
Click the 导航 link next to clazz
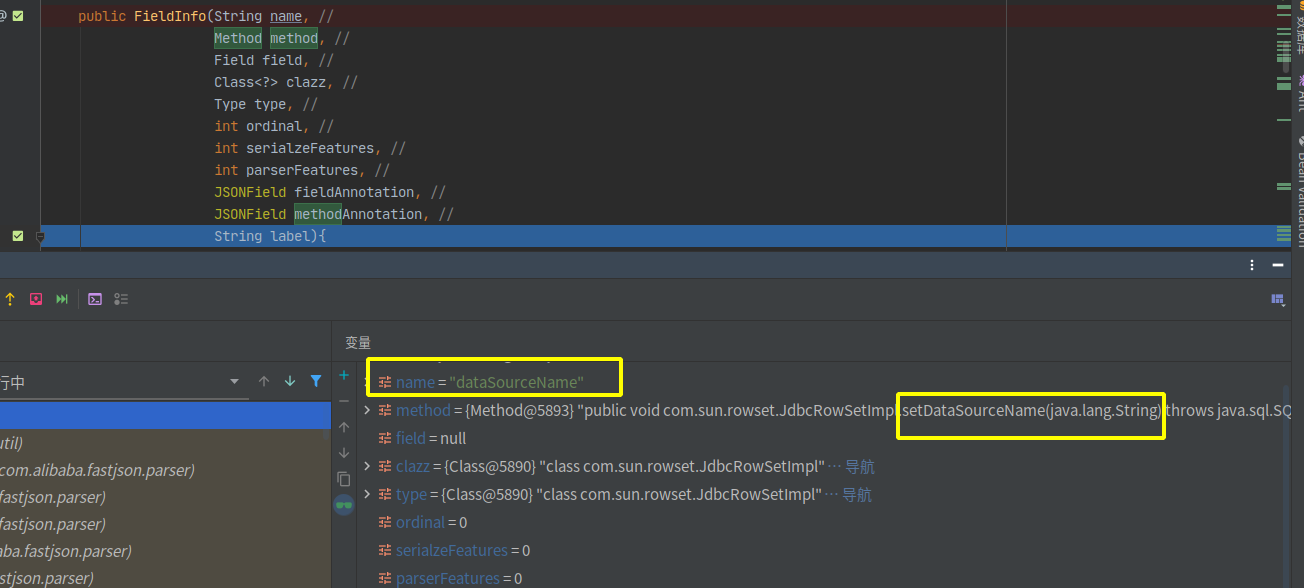click(x=860, y=467)
